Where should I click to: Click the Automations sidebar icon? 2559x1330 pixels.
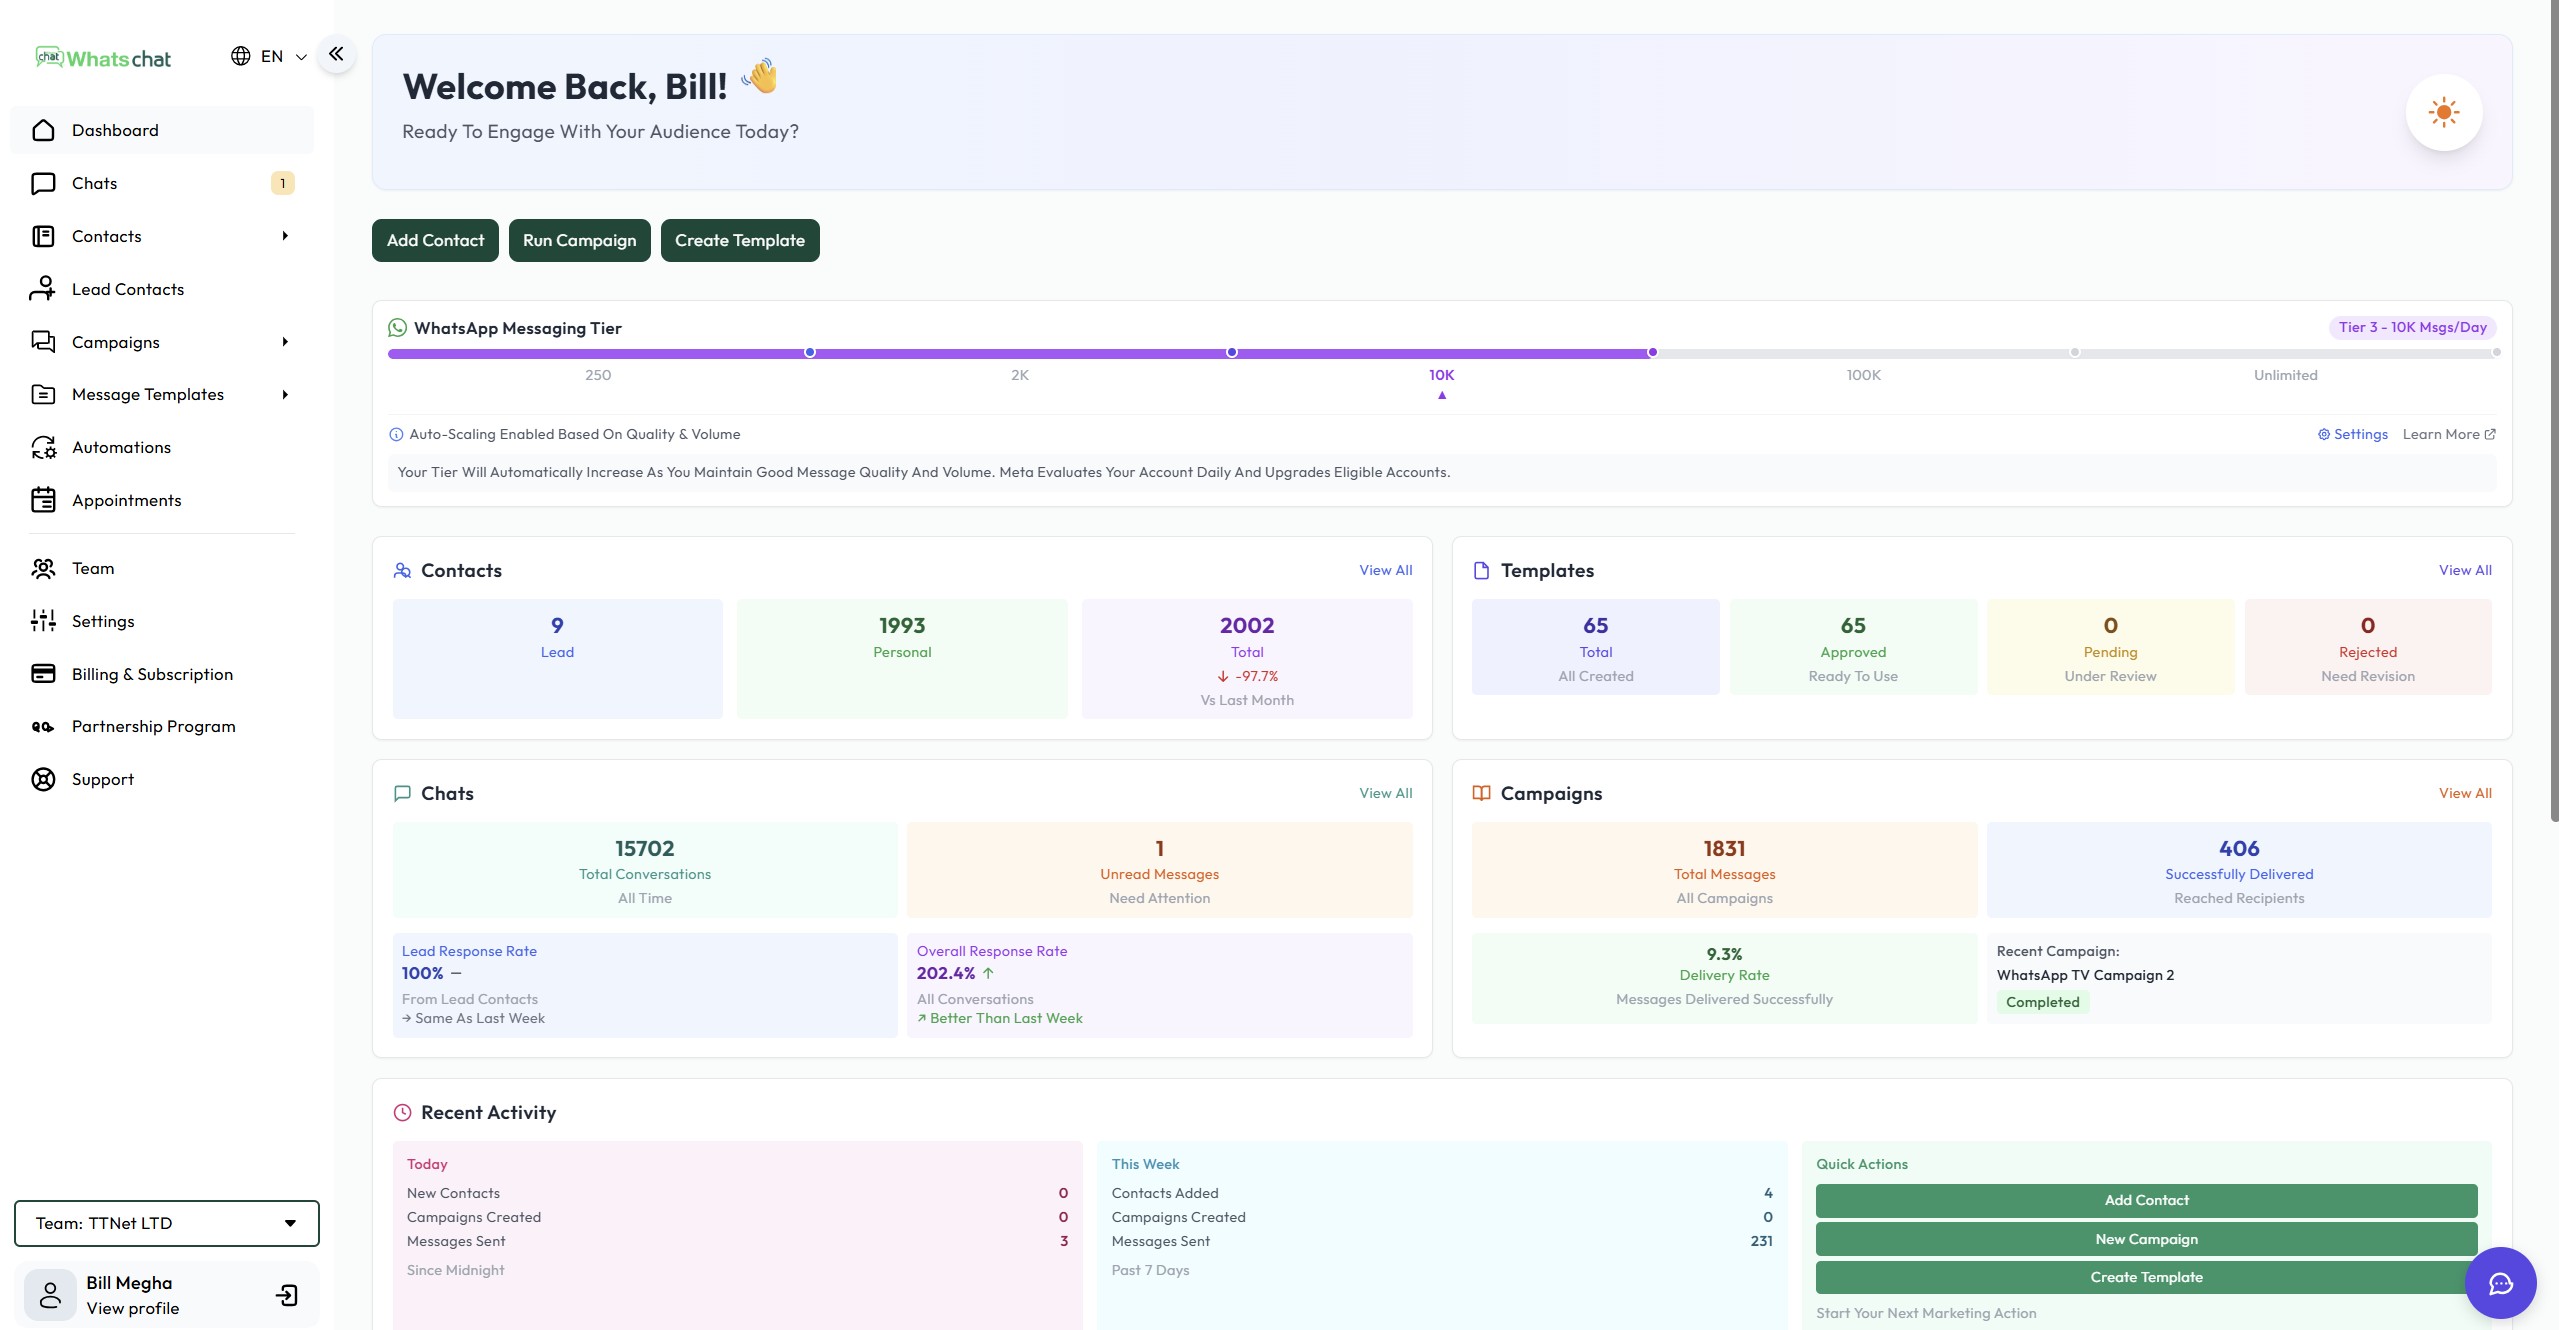pyautogui.click(x=43, y=447)
